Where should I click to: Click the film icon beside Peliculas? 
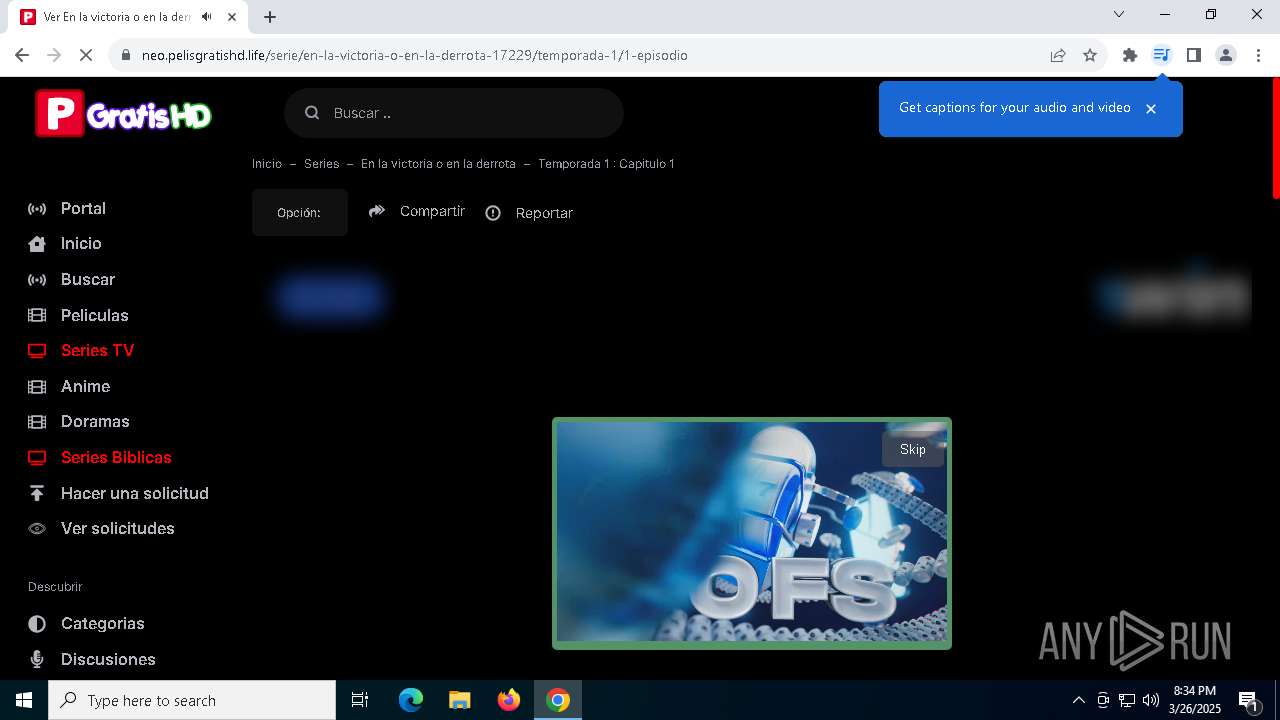click(x=37, y=315)
